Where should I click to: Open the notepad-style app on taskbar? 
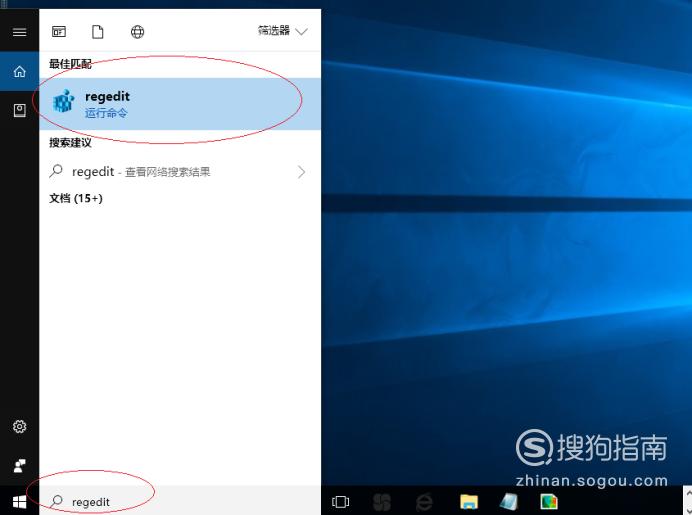tap(509, 502)
